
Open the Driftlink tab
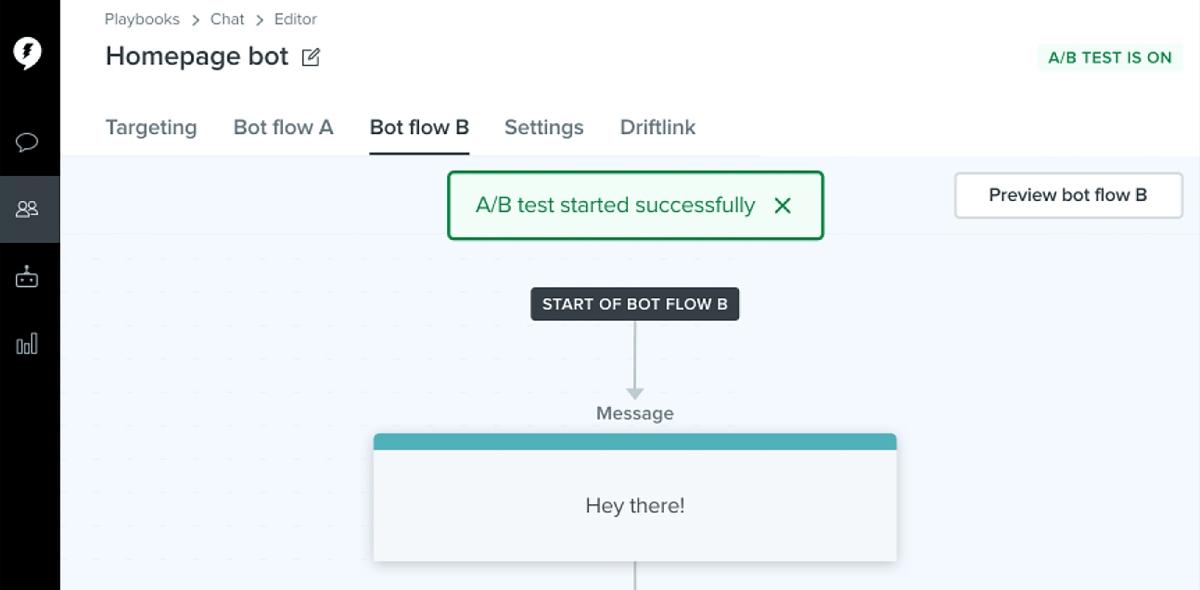click(658, 128)
